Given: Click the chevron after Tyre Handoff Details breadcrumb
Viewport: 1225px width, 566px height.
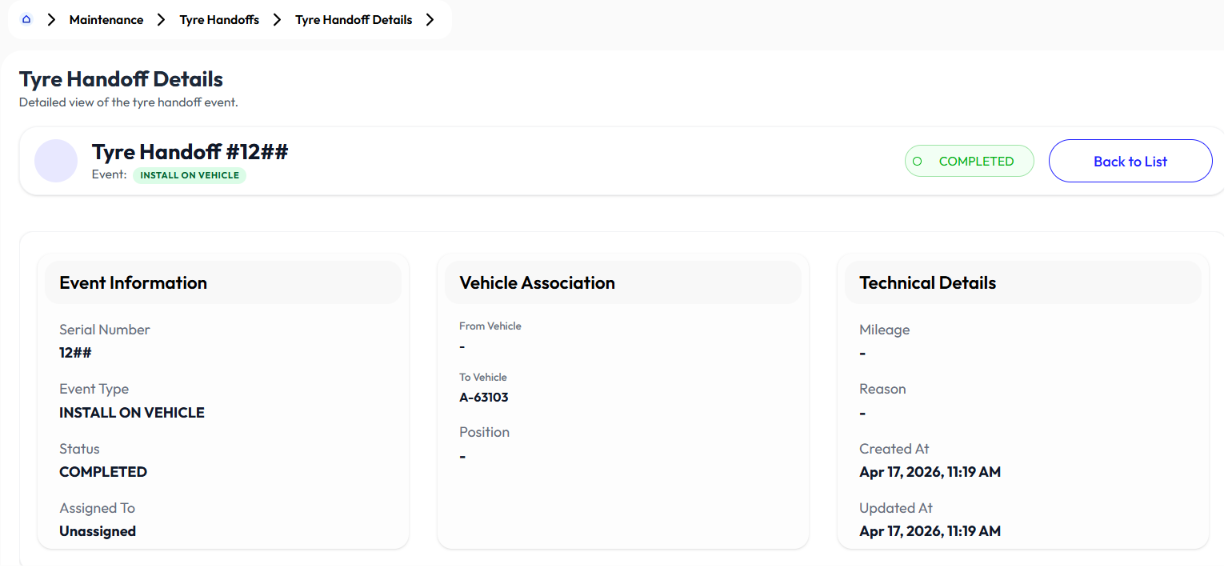Looking at the screenshot, I should click(430, 20).
